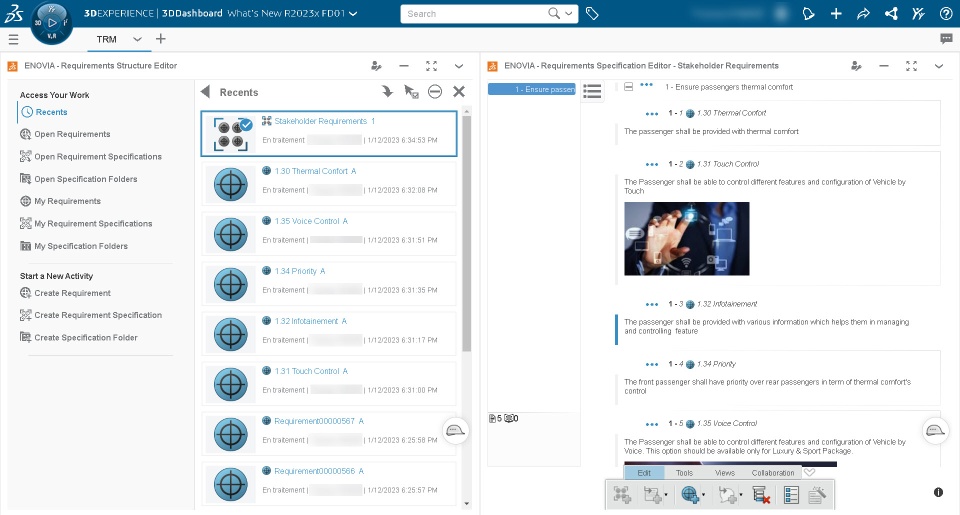This screenshot has height=515, width=960.
Task: Click the helmet assistant icon in Structure Editor
Action: point(455,430)
